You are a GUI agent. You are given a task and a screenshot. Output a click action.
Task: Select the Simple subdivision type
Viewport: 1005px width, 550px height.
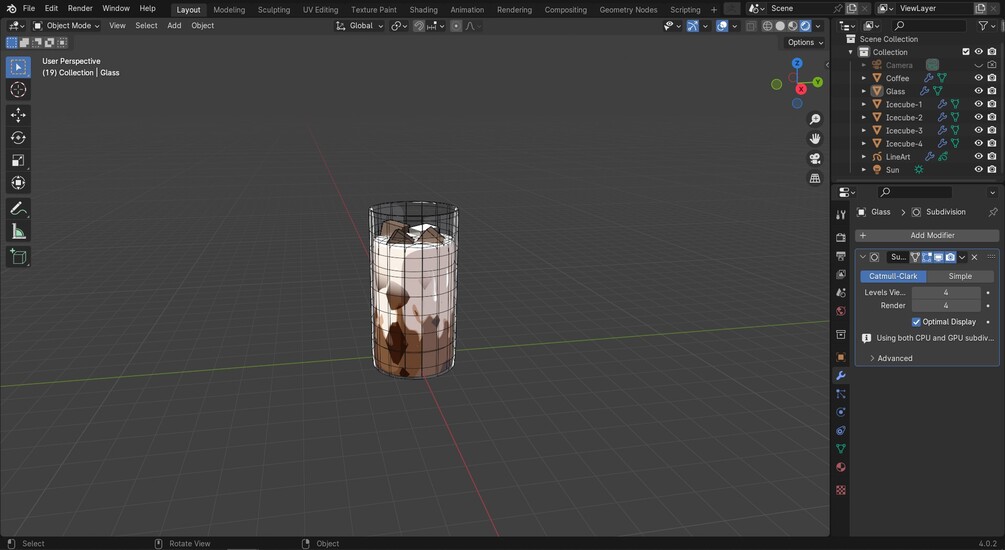point(959,276)
